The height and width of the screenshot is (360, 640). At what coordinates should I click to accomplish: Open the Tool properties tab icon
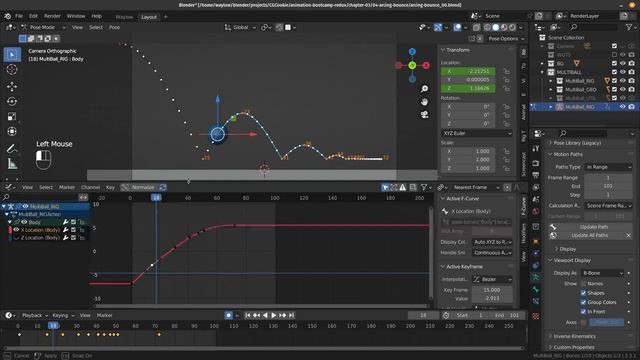click(x=536, y=149)
